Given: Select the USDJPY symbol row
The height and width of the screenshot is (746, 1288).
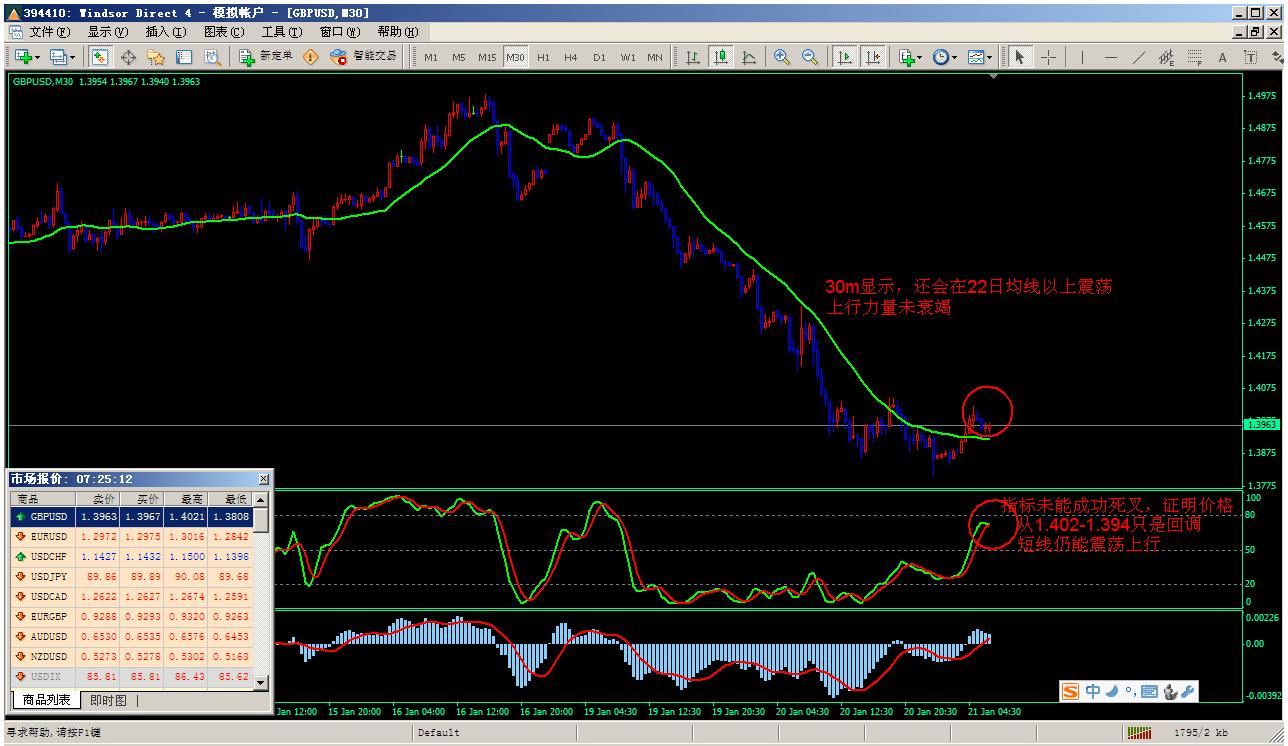Looking at the screenshot, I should (131, 577).
